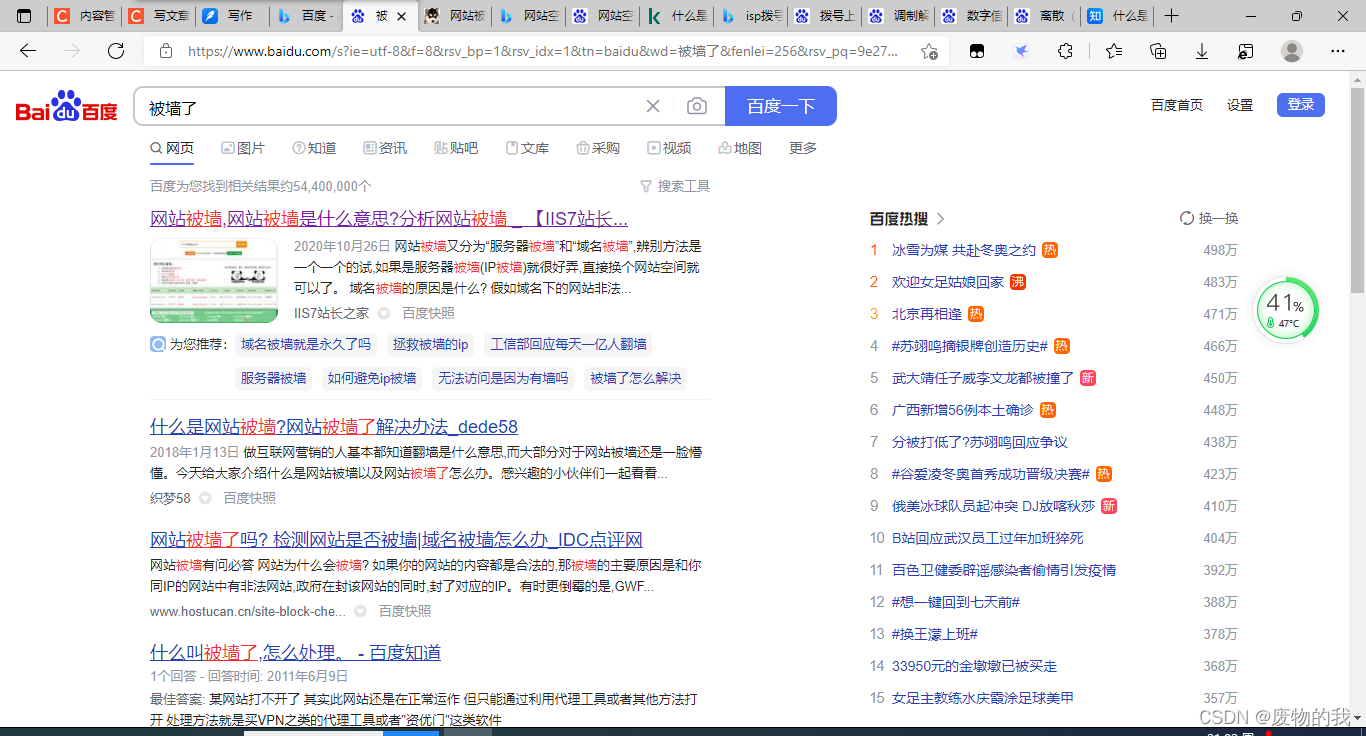Expand the 百度热搜 arrow

(941, 218)
